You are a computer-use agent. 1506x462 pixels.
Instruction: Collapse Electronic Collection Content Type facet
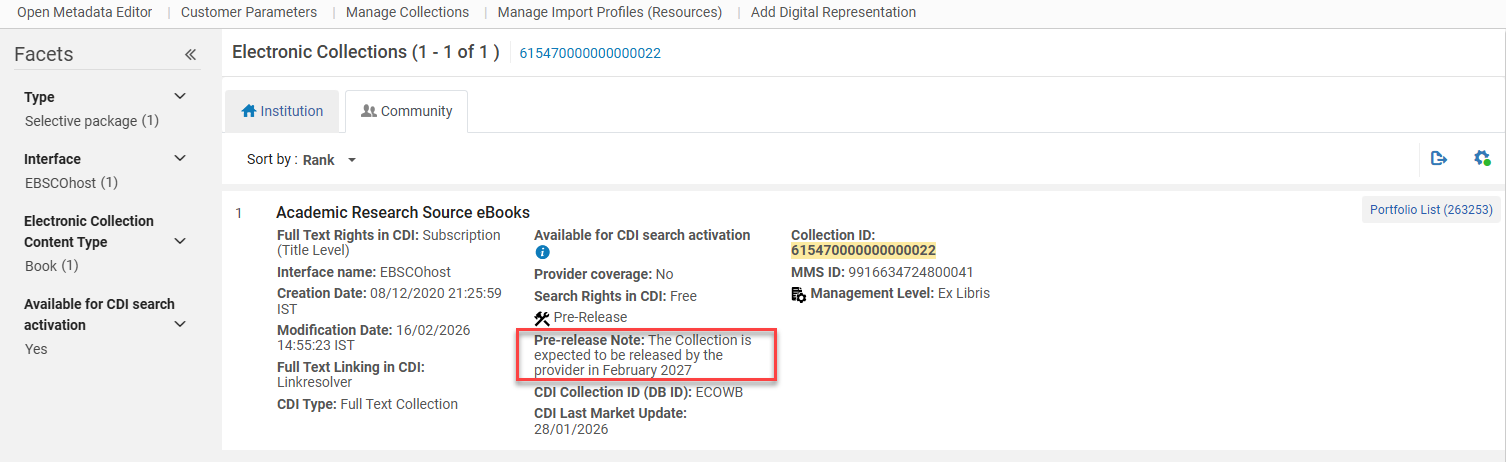coord(180,242)
